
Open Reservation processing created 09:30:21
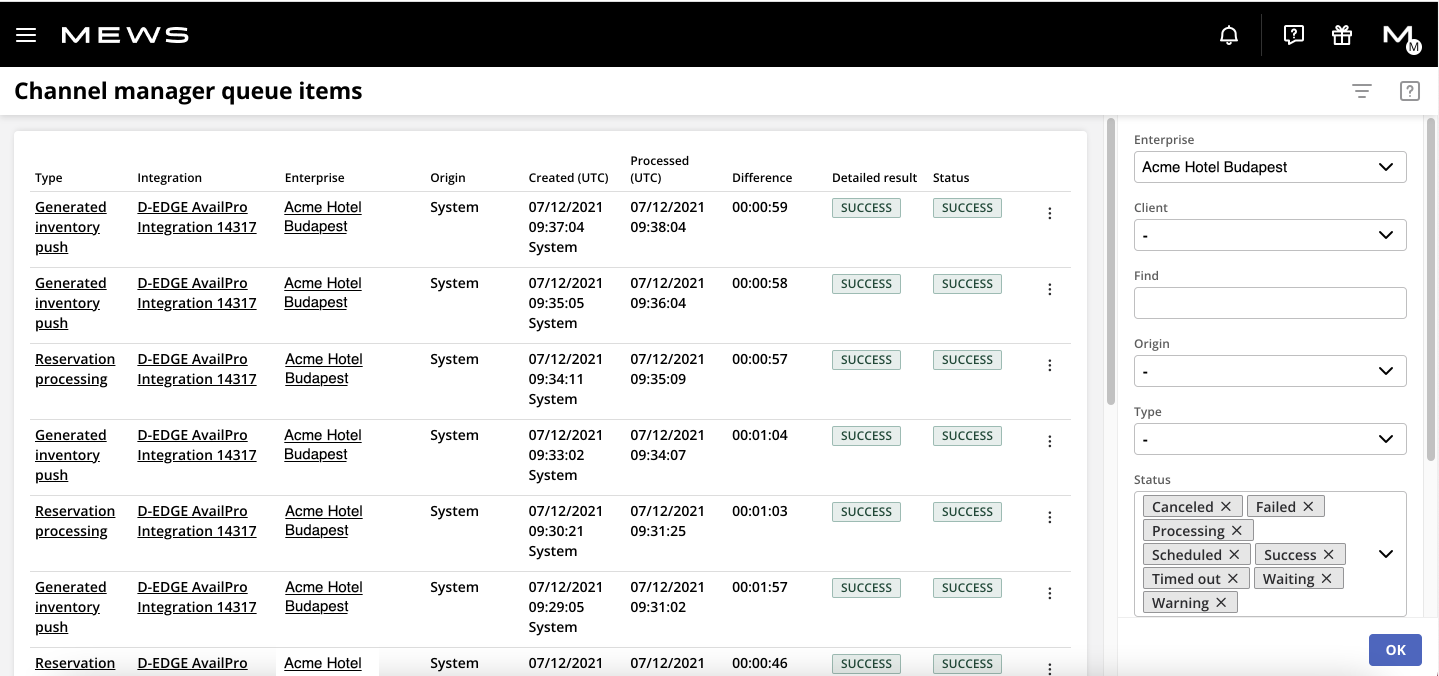[75, 521]
